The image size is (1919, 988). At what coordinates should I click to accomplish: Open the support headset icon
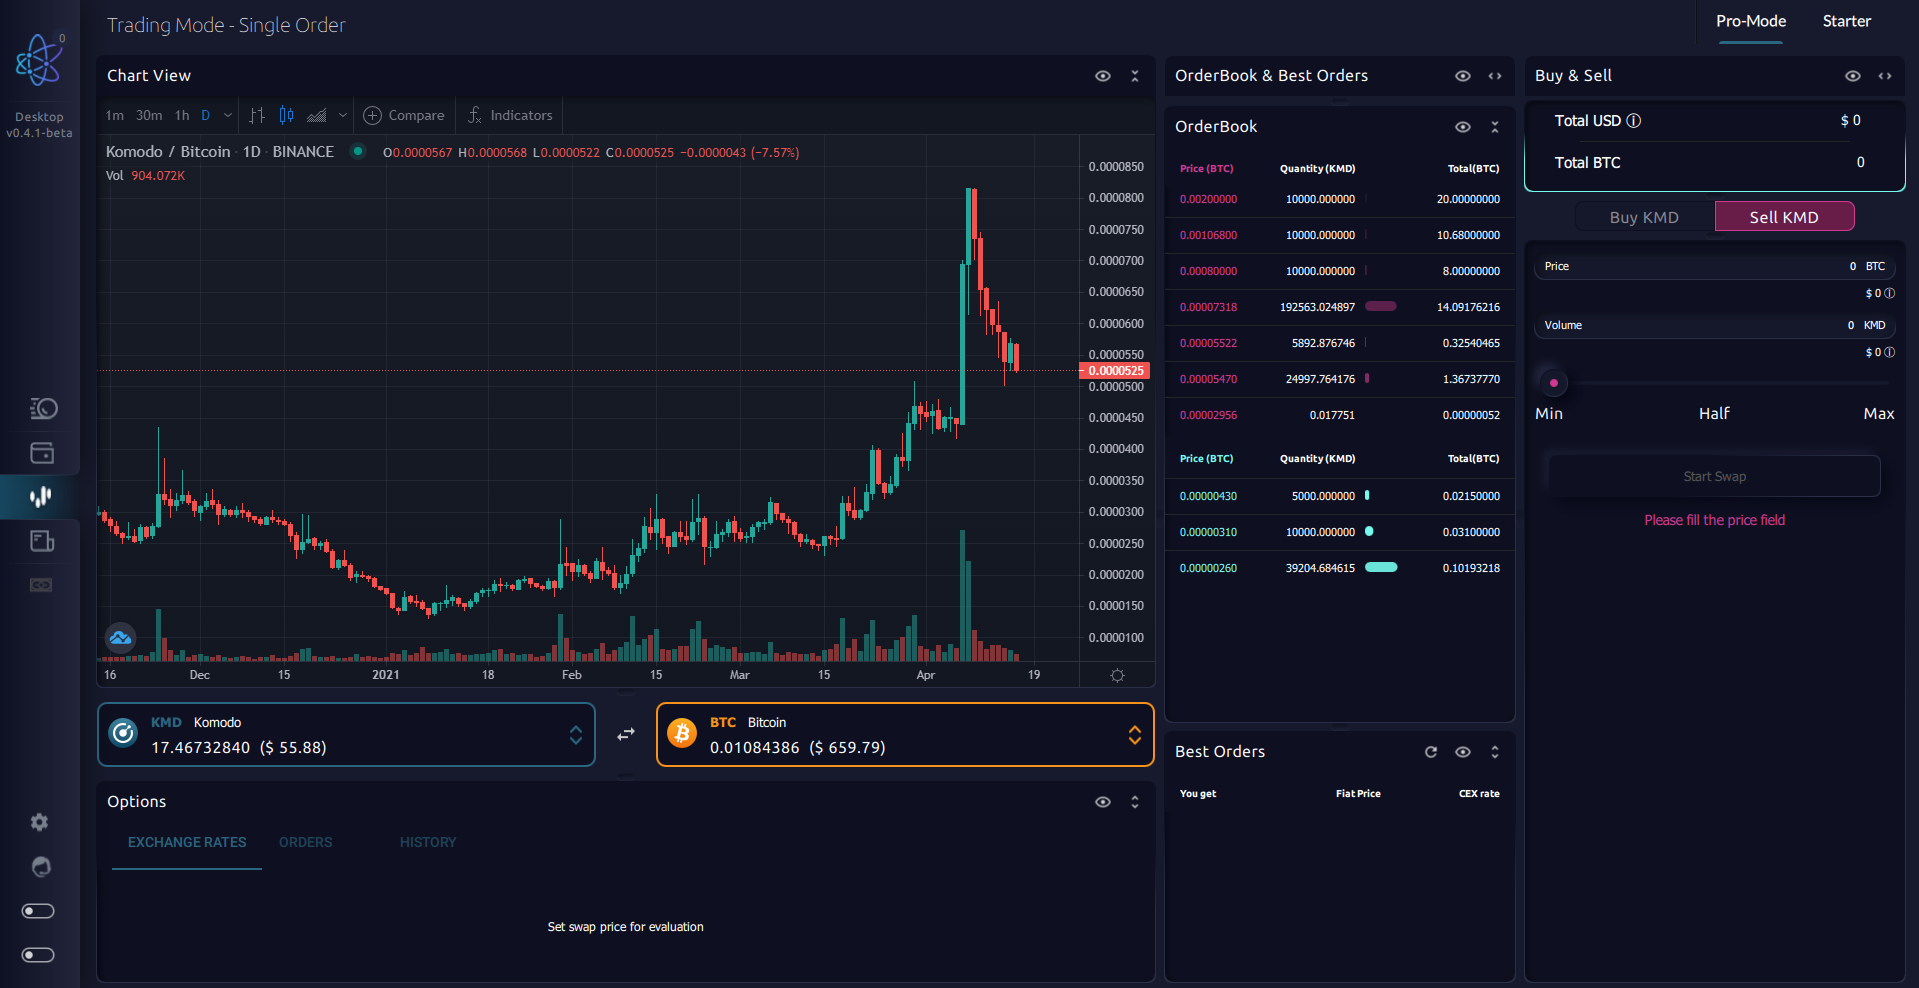[41, 867]
